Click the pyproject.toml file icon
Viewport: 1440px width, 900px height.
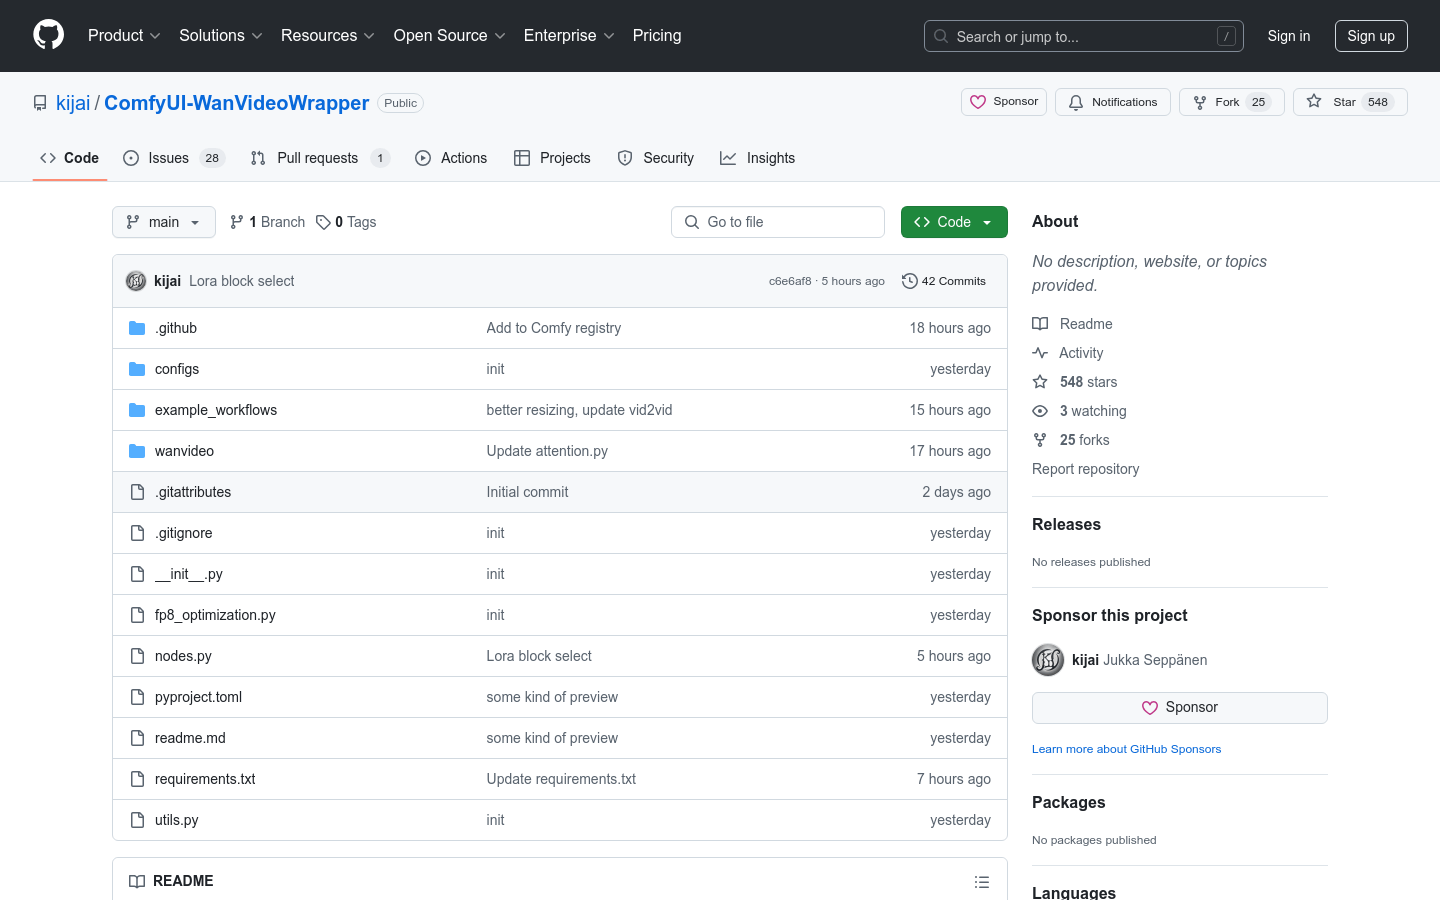coord(137,697)
